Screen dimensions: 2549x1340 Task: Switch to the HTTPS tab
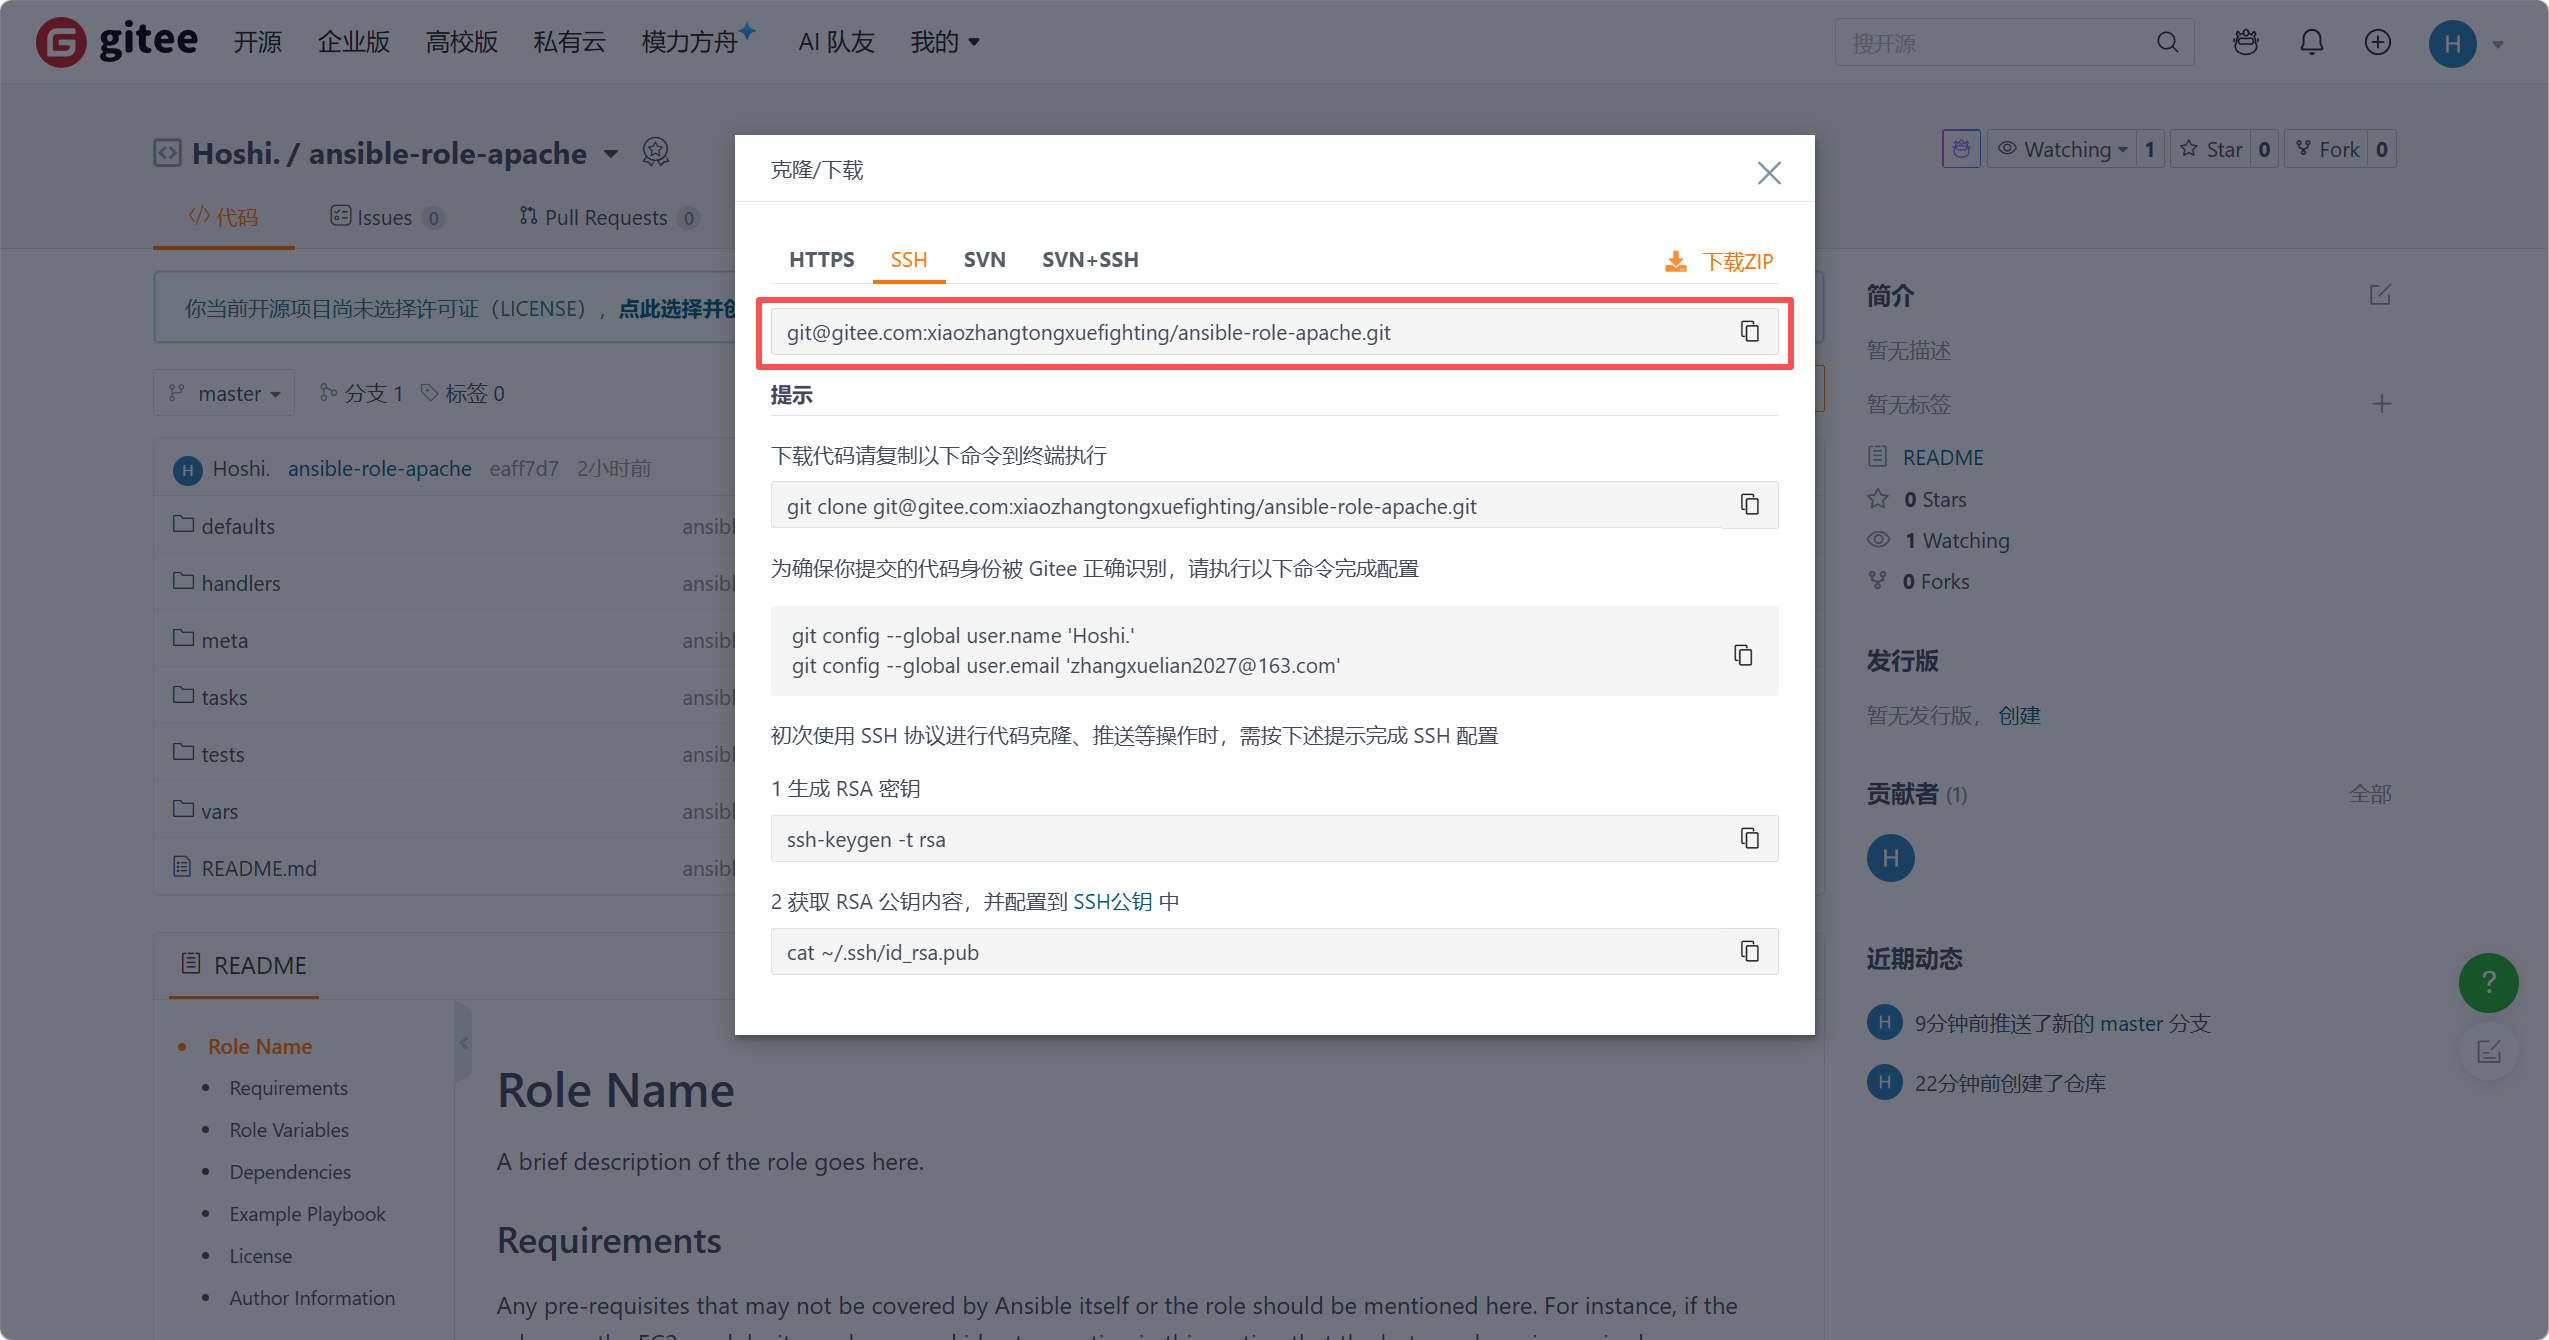[821, 260]
